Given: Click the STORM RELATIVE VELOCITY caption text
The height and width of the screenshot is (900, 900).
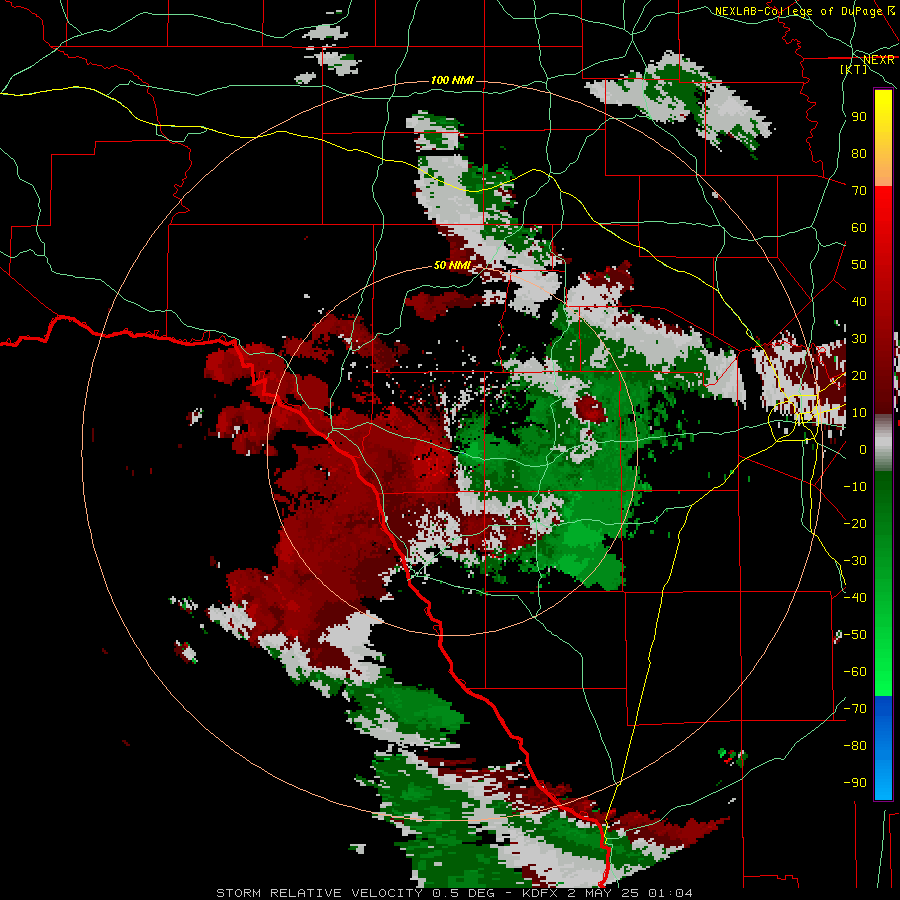Looking at the screenshot, I should [x=320, y=893].
